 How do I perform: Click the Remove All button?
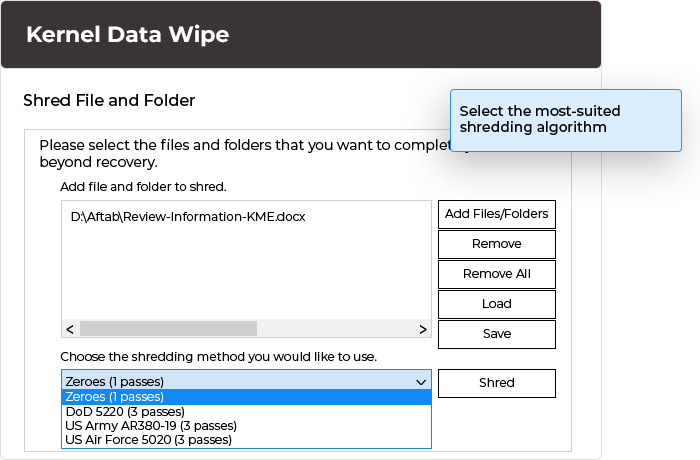point(497,274)
